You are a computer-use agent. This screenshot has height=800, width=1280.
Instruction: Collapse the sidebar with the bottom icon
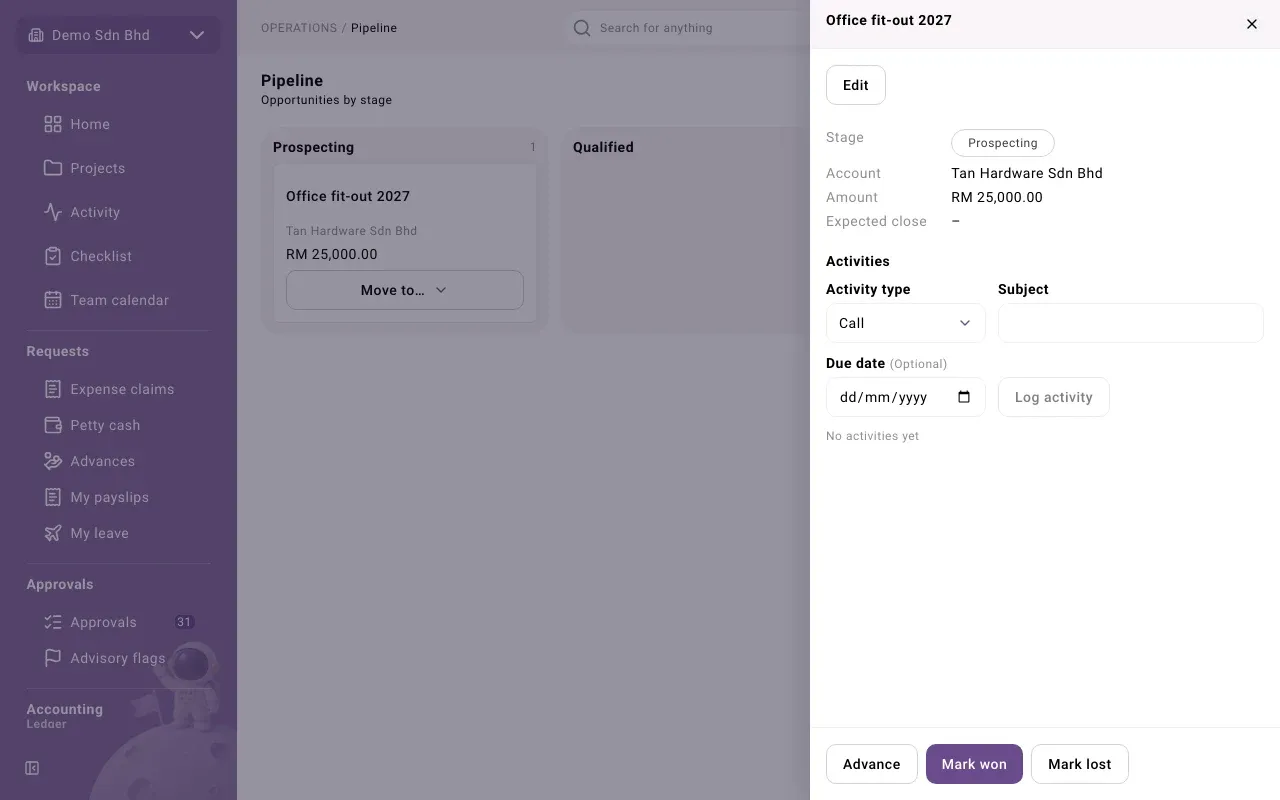(32, 768)
